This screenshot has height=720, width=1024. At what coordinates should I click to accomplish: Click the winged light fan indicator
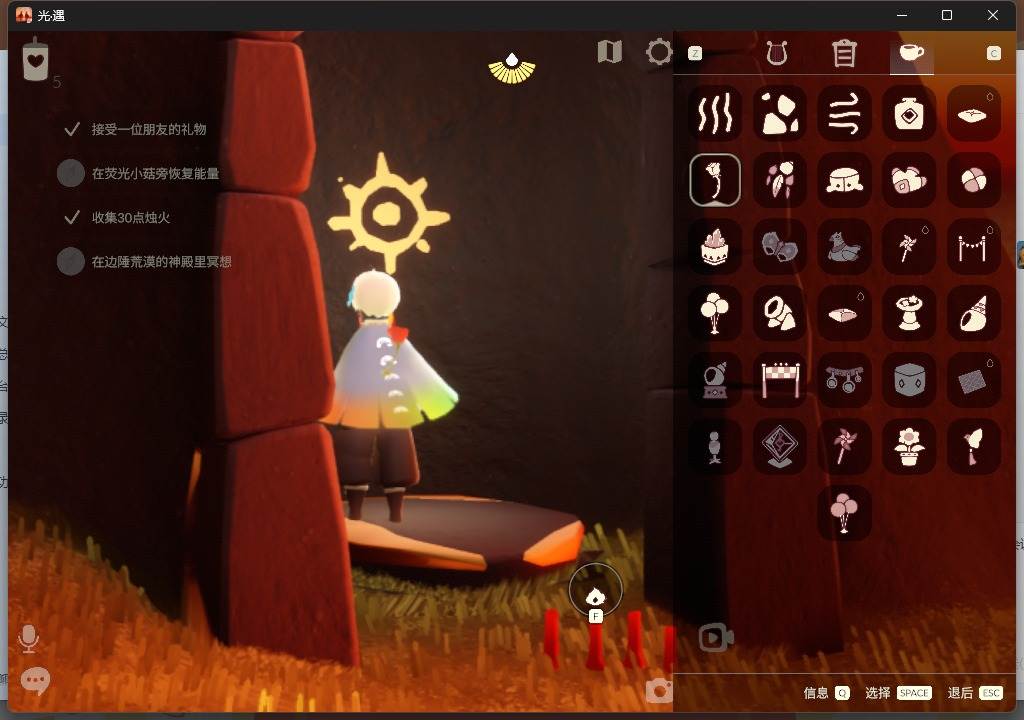pyautogui.click(x=512, y=69)
